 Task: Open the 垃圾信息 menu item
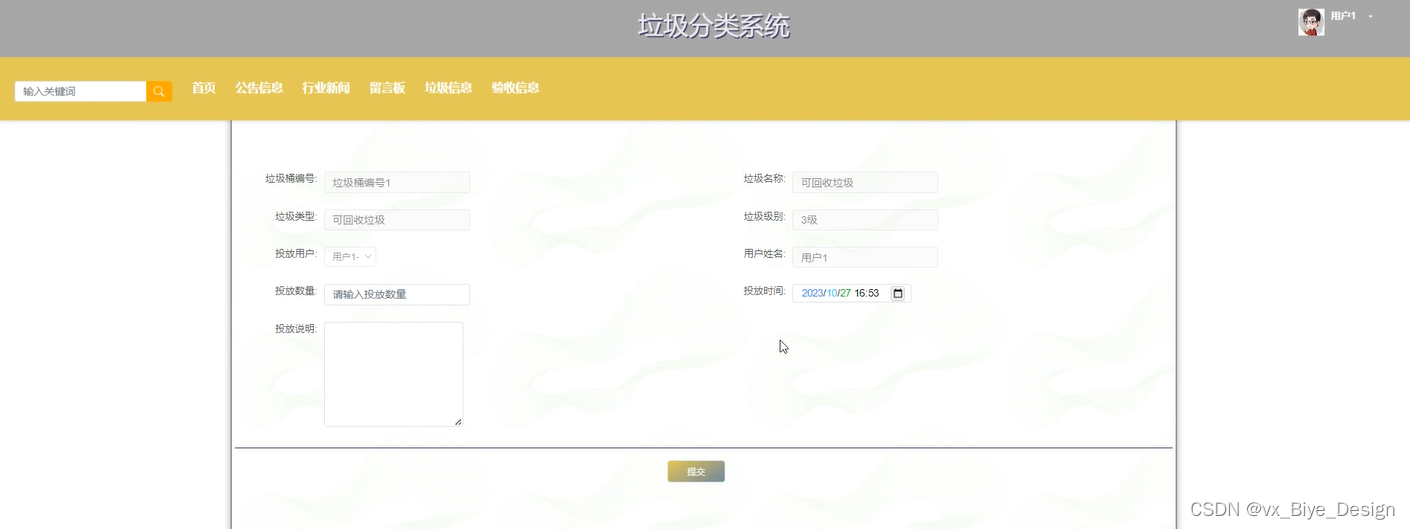(x=448, y=88)
